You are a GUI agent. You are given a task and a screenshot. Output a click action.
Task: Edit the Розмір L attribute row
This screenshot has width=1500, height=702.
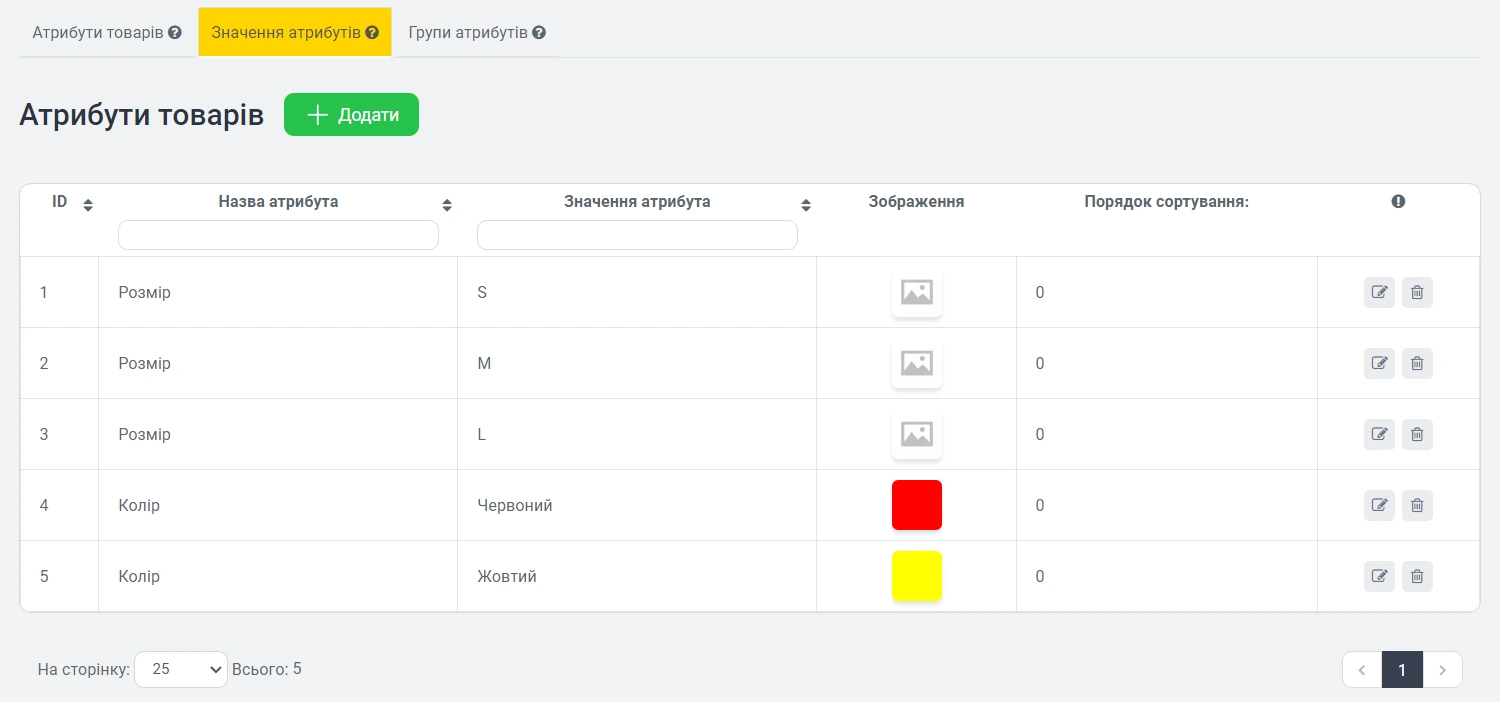pos(1379,435)
